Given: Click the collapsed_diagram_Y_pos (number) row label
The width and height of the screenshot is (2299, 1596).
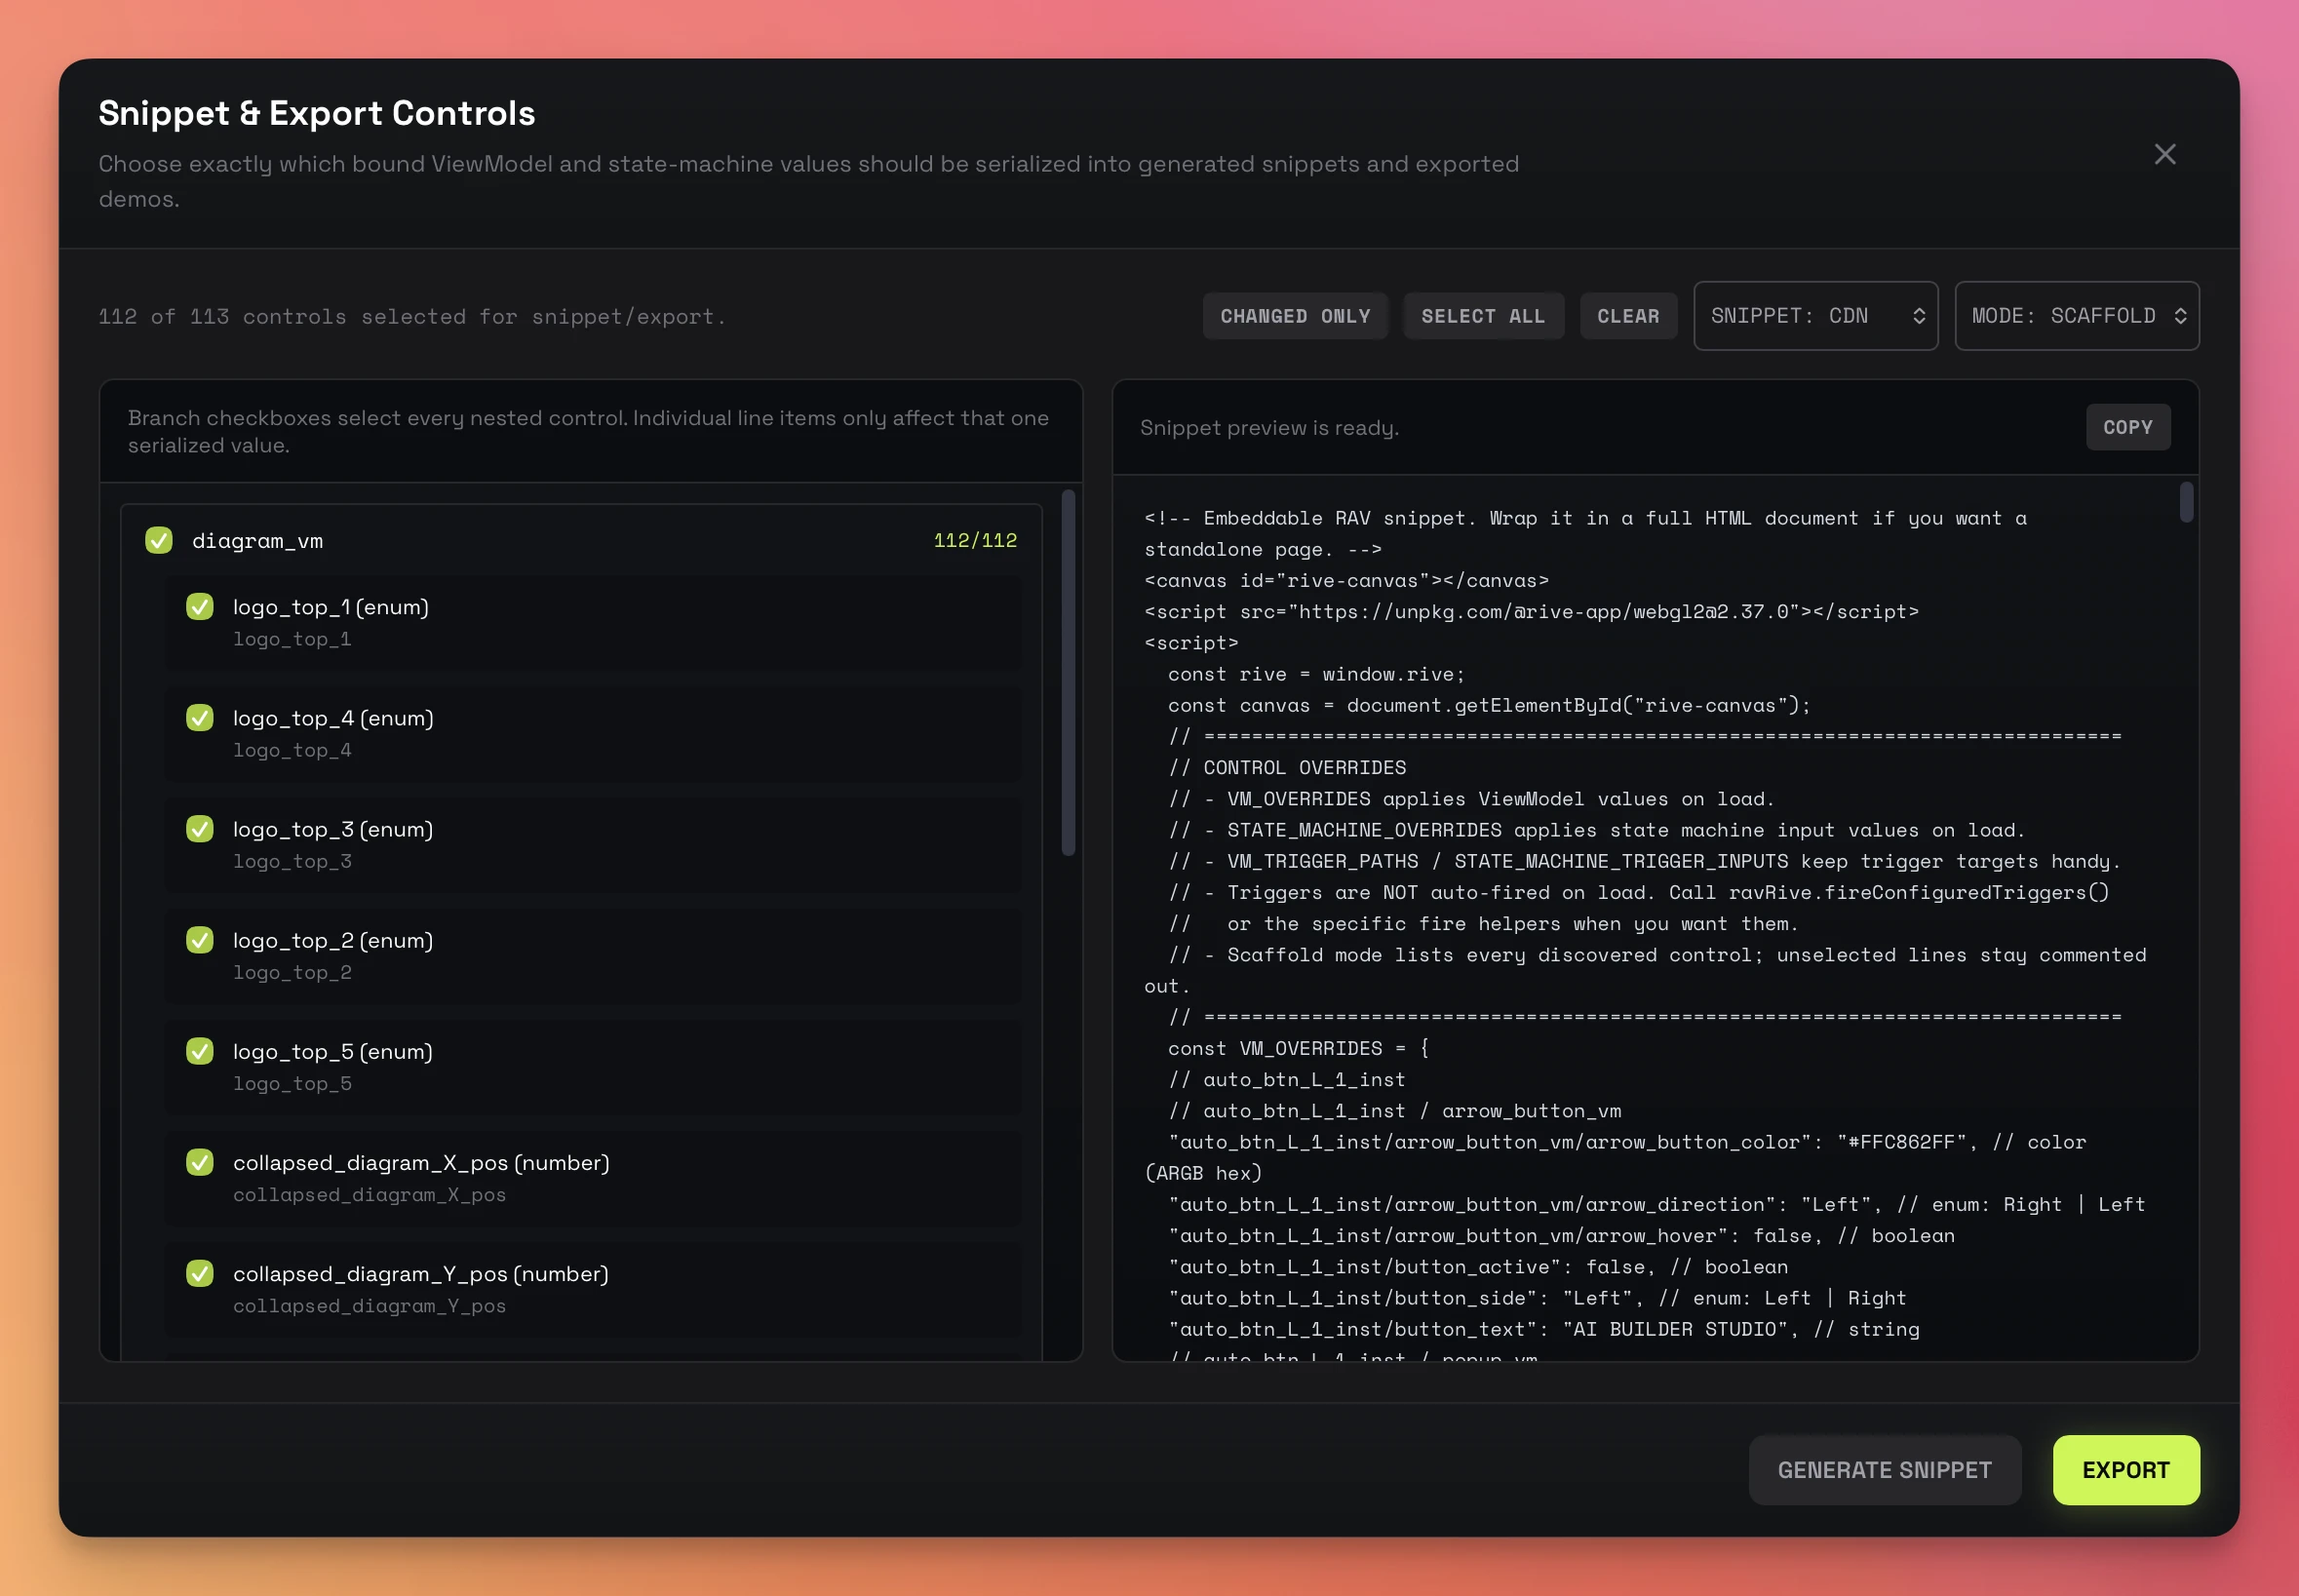Looking at the screenshot, I should click(421, 1273).
